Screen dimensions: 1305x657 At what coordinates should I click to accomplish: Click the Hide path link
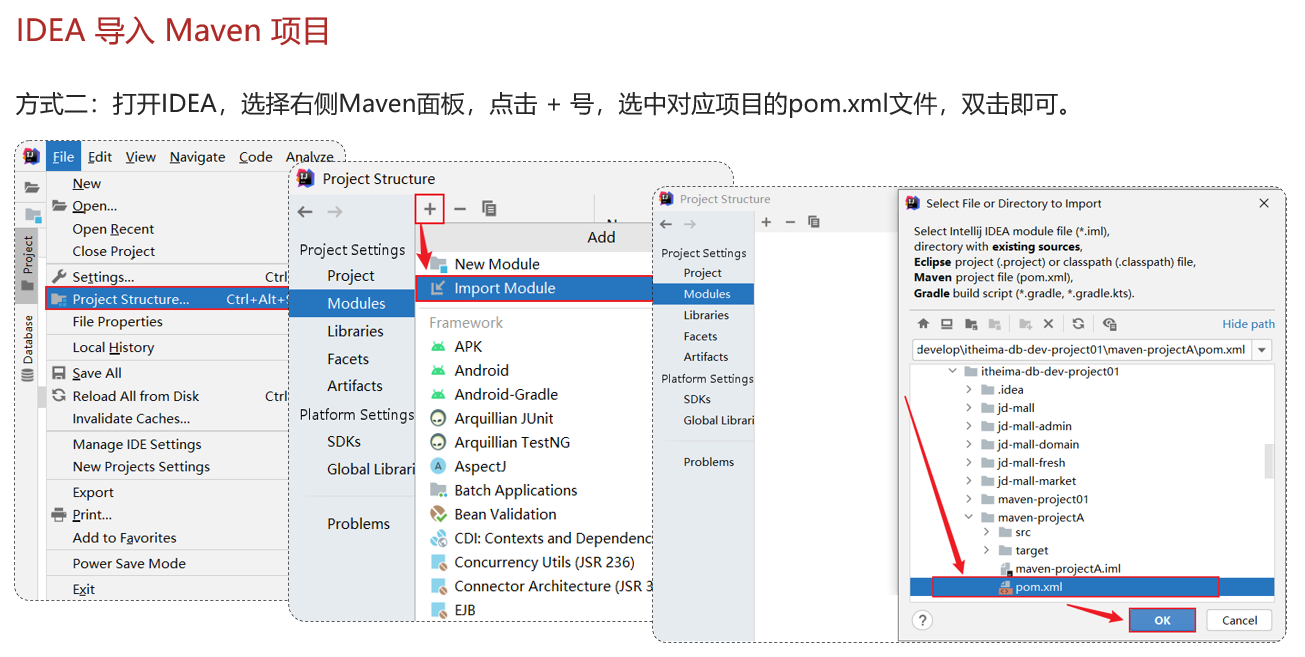[1248, 324]
